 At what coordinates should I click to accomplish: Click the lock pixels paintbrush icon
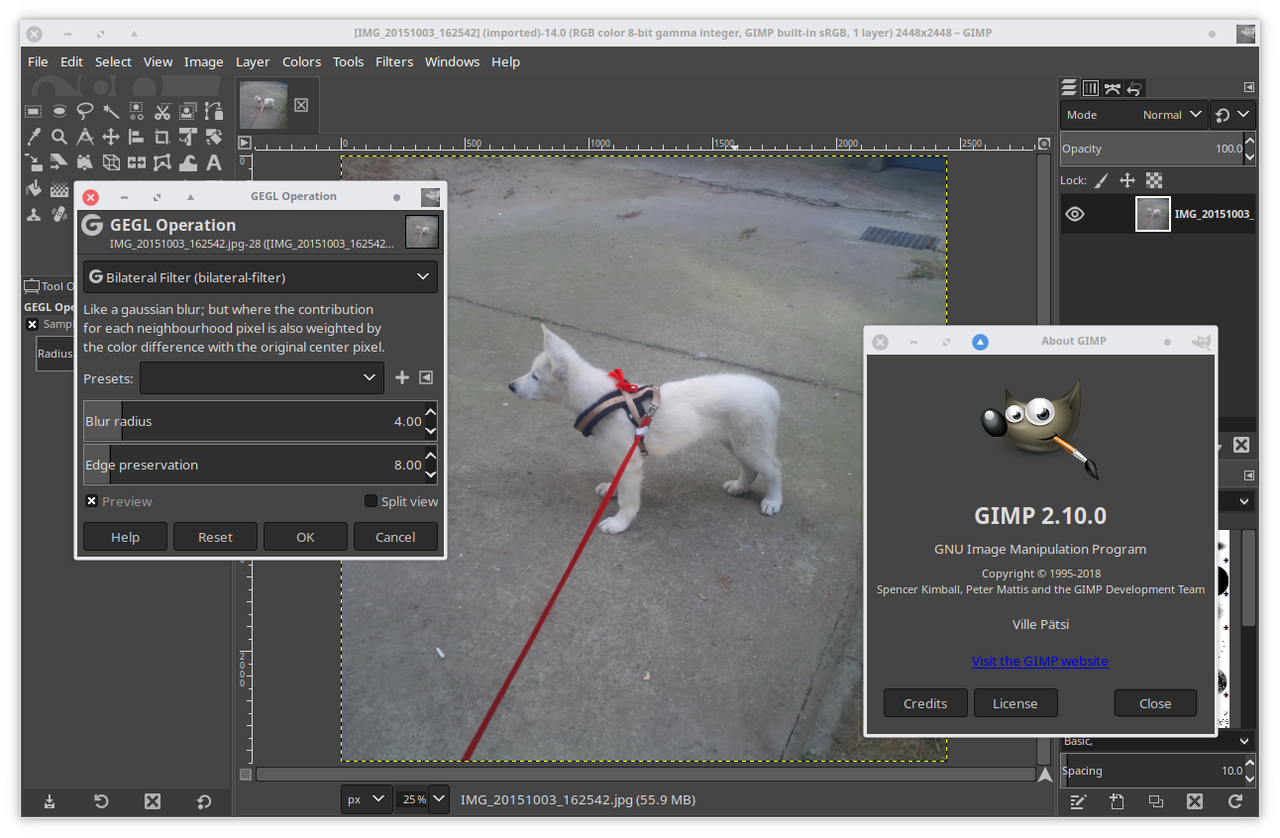(x=1101, y=181)
